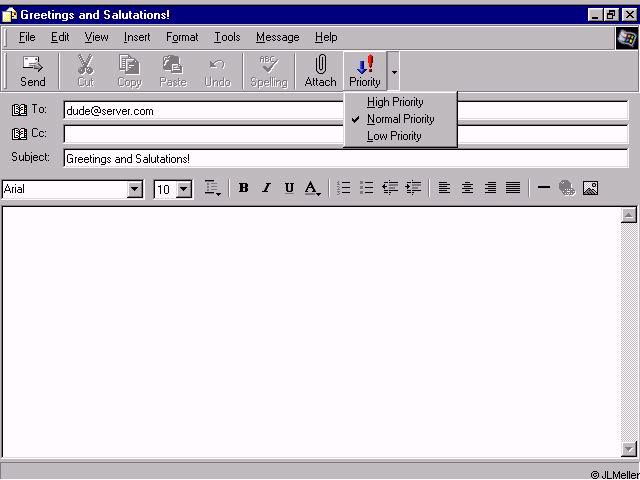Center the paragraph text
The height and width of the screenshot is (480, 640).
click(467, 188)
